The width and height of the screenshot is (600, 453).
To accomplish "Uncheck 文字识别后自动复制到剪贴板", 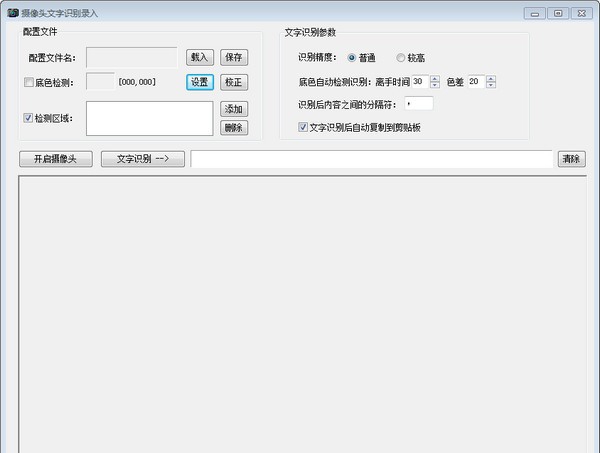I will (x=303, y=127).
